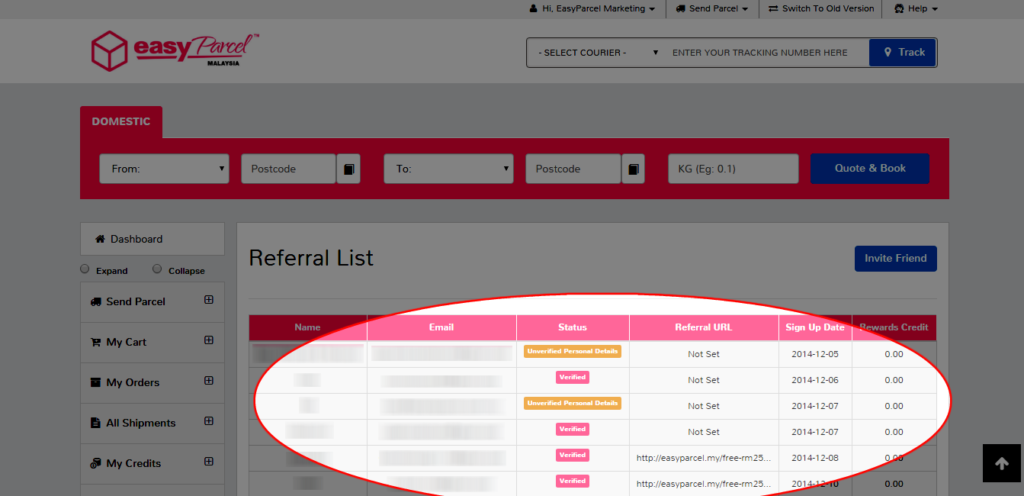Expand the My Cart sidebar section plus
The width and height of the screenshot is (1024, 496).
(208, 340)
